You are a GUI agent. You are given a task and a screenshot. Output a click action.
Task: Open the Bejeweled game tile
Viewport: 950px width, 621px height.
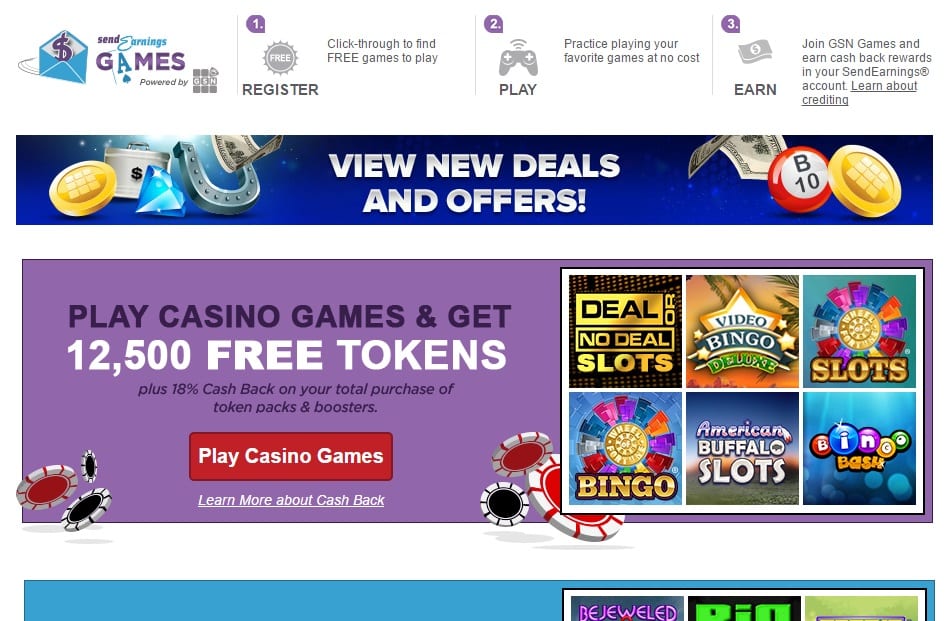[627, 608]
